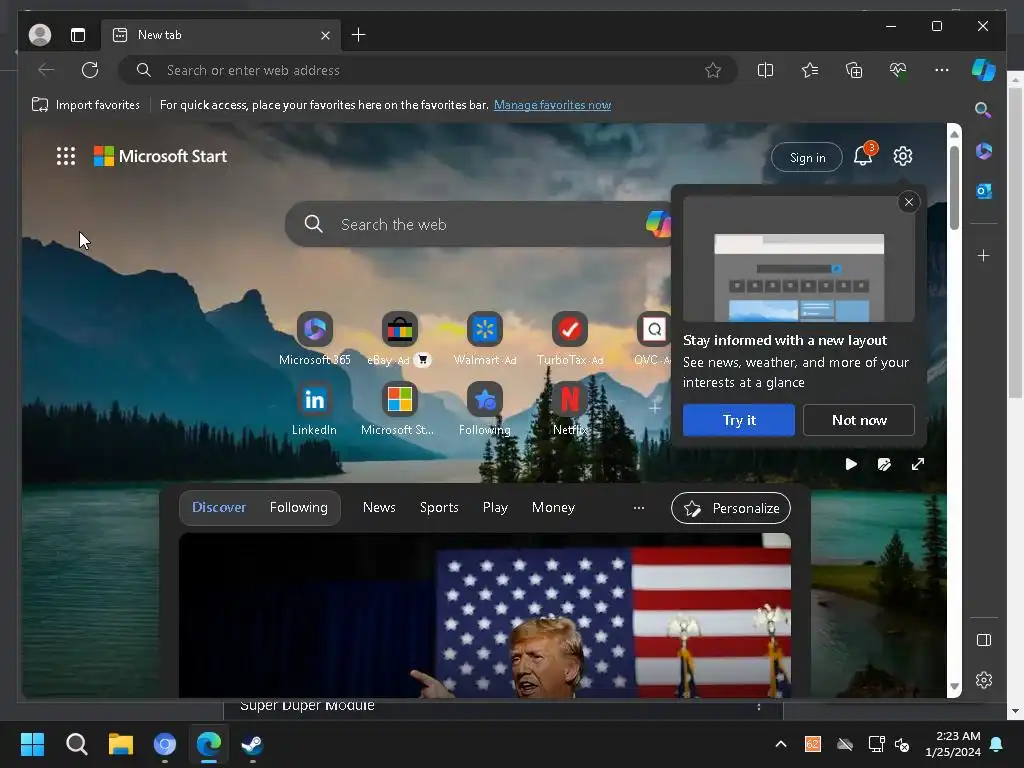Open Steam from the taskbar

pyautogui.click(x=253, y=744)
